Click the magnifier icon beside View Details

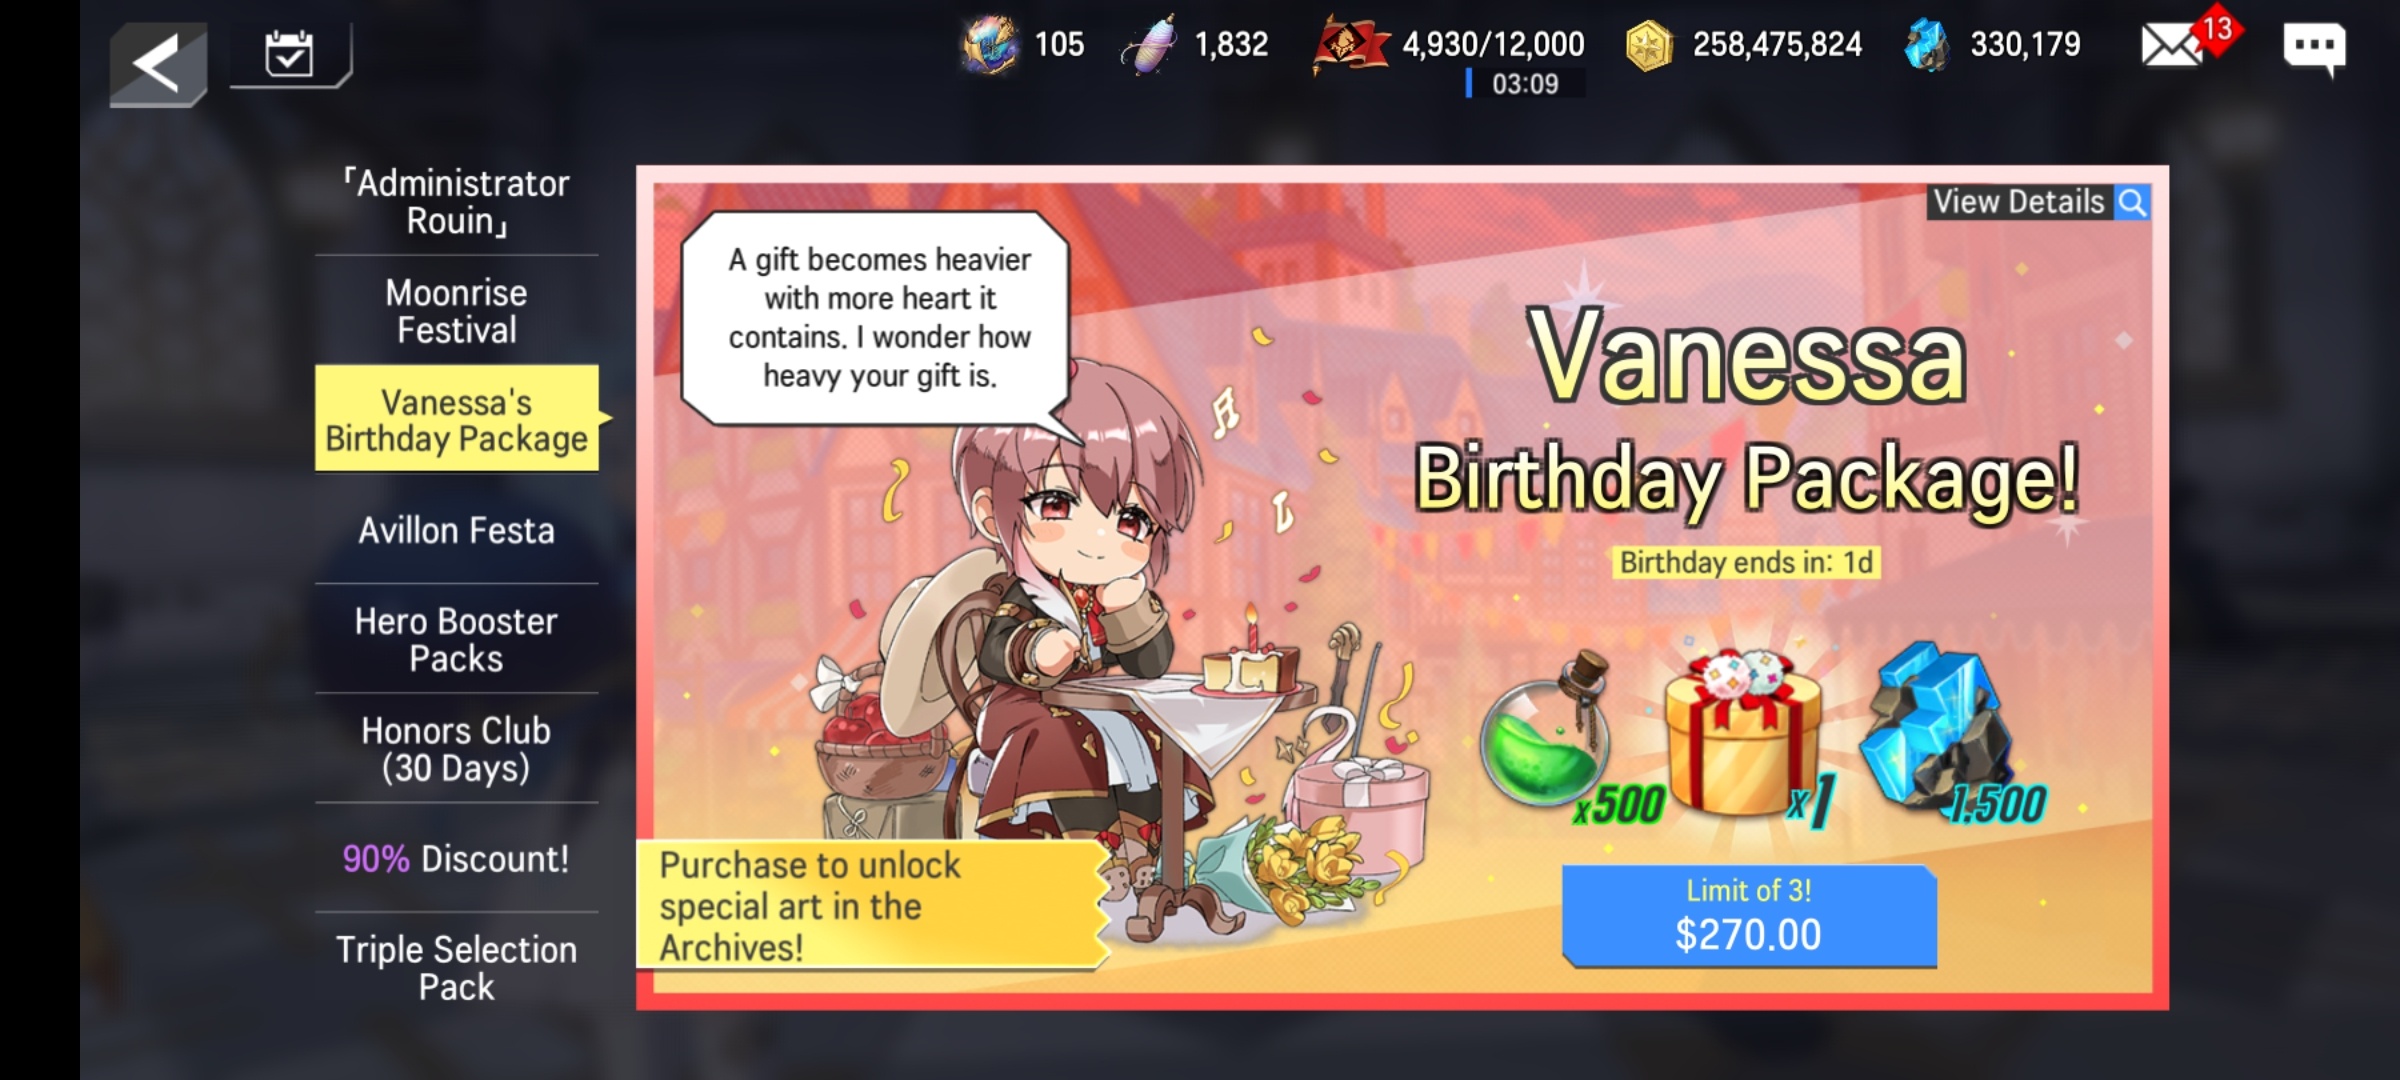2132,203
